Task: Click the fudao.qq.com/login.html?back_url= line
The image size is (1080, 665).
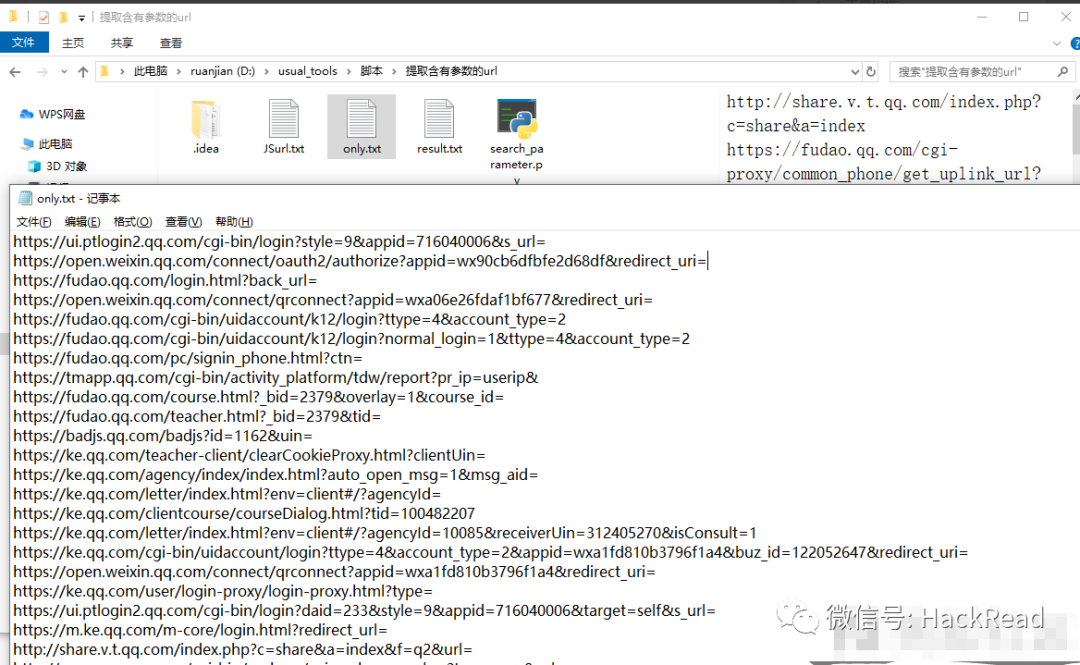Action: coord(165,280)
